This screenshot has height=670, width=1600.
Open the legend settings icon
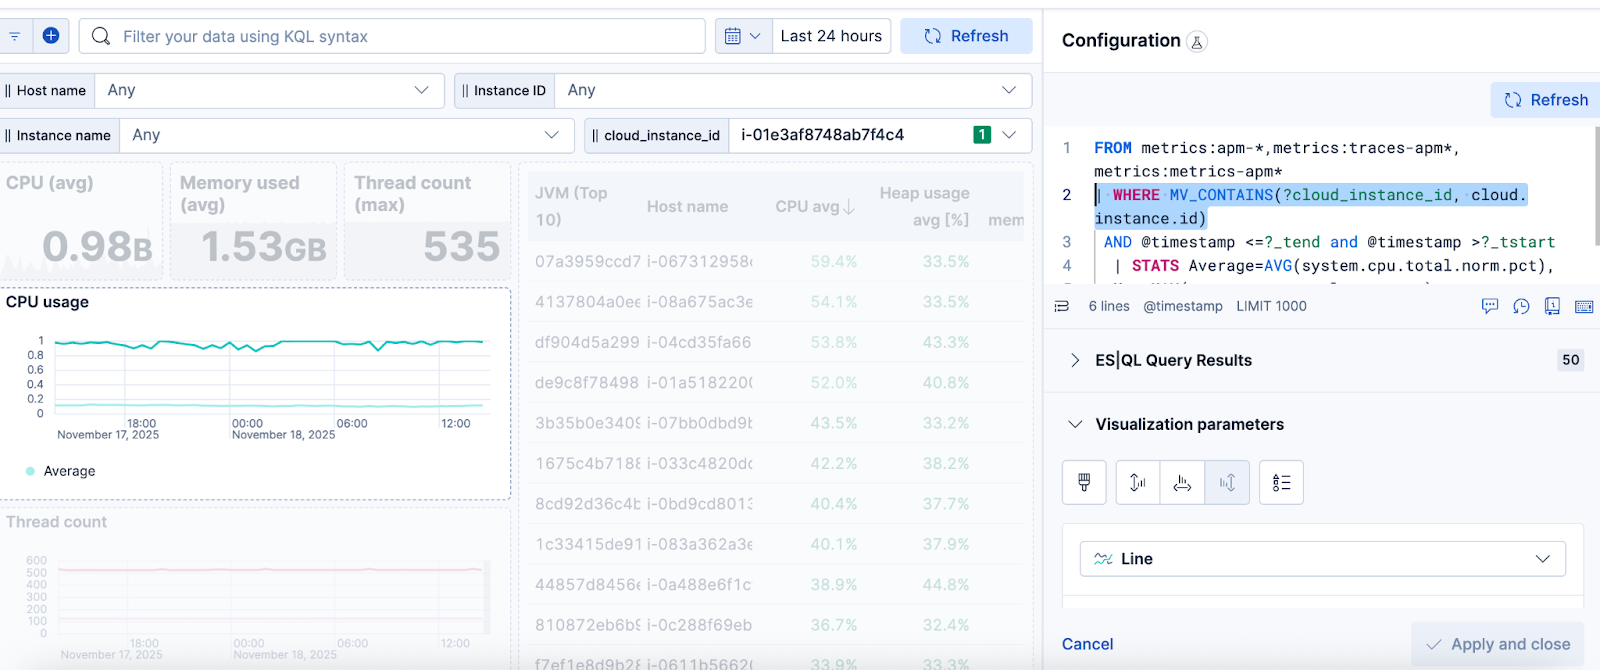[1281, 483]
